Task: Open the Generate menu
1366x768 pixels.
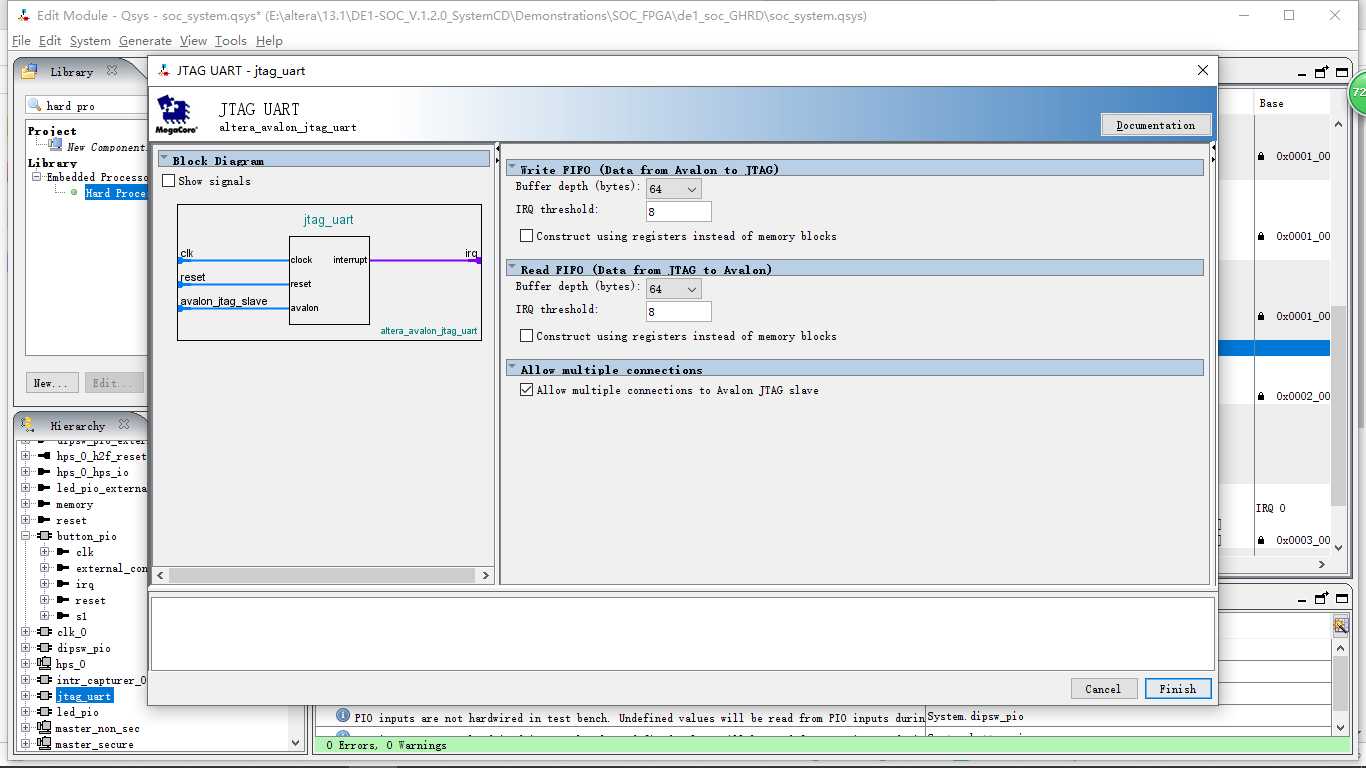Action: (x=145, y=41)
